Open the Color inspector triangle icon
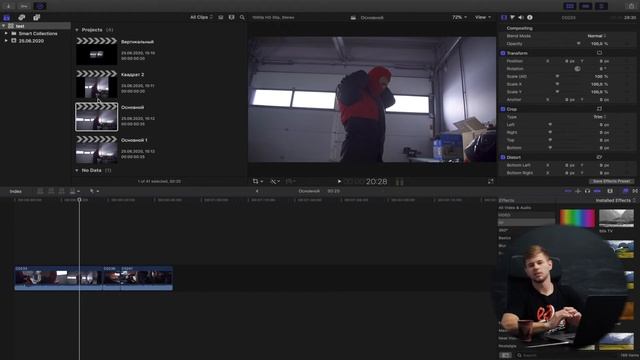640x360 pixels. [512, 18]
